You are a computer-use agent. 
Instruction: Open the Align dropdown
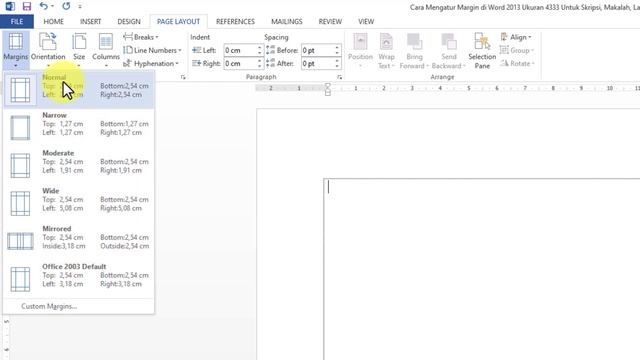point(516,37)
